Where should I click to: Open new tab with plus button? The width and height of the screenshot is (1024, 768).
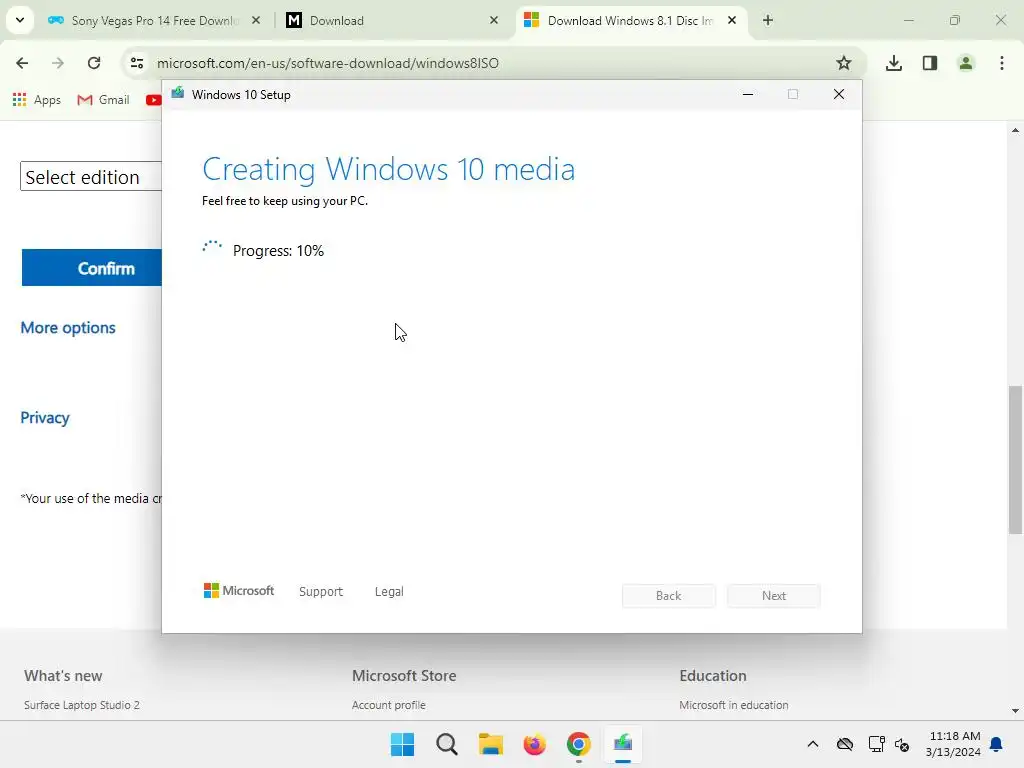(x=768, y=20)
